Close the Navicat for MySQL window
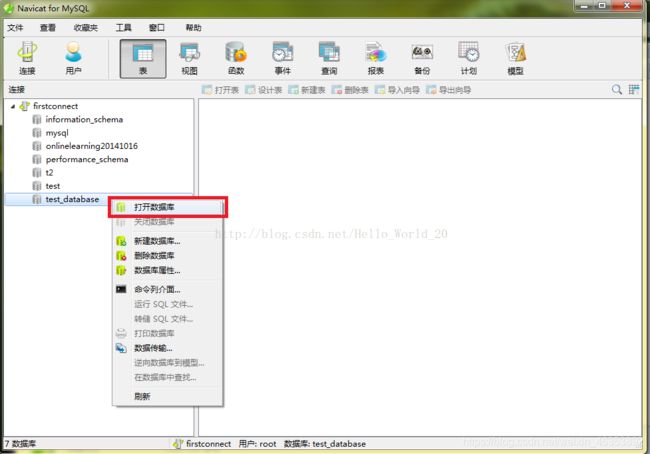The height and width of the screenshot is (454, 650). click(627, 6)
